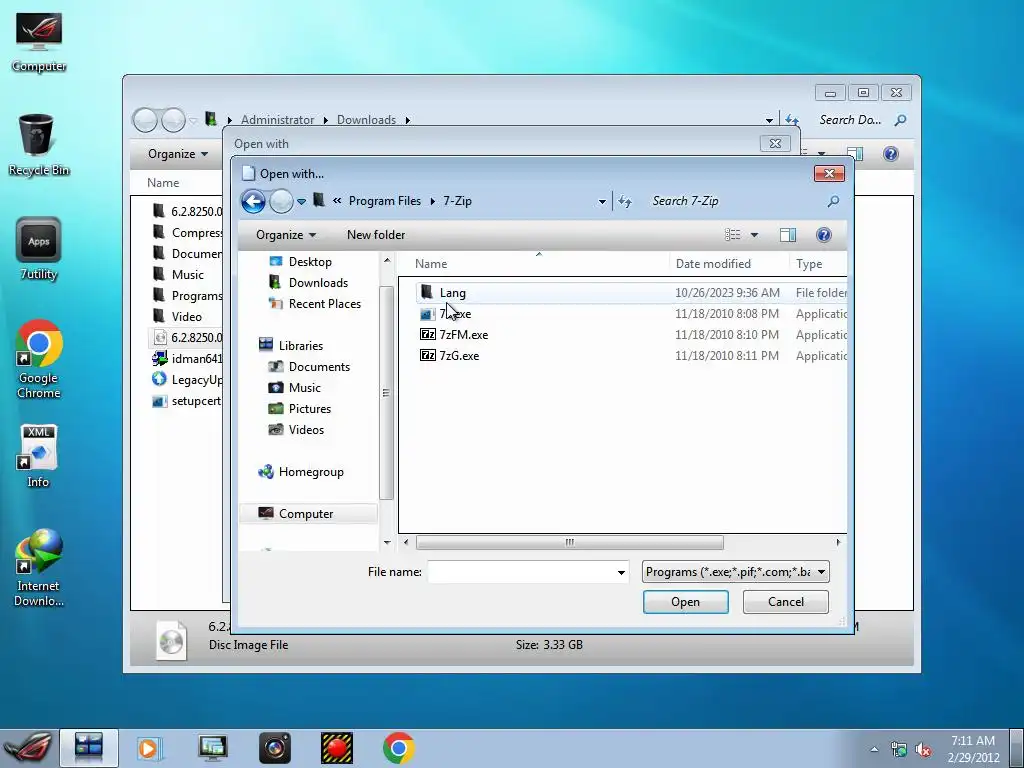Click Program Files in the breadcrumb path
Viewport: 1024px width, 768px height.
(385, 201)
